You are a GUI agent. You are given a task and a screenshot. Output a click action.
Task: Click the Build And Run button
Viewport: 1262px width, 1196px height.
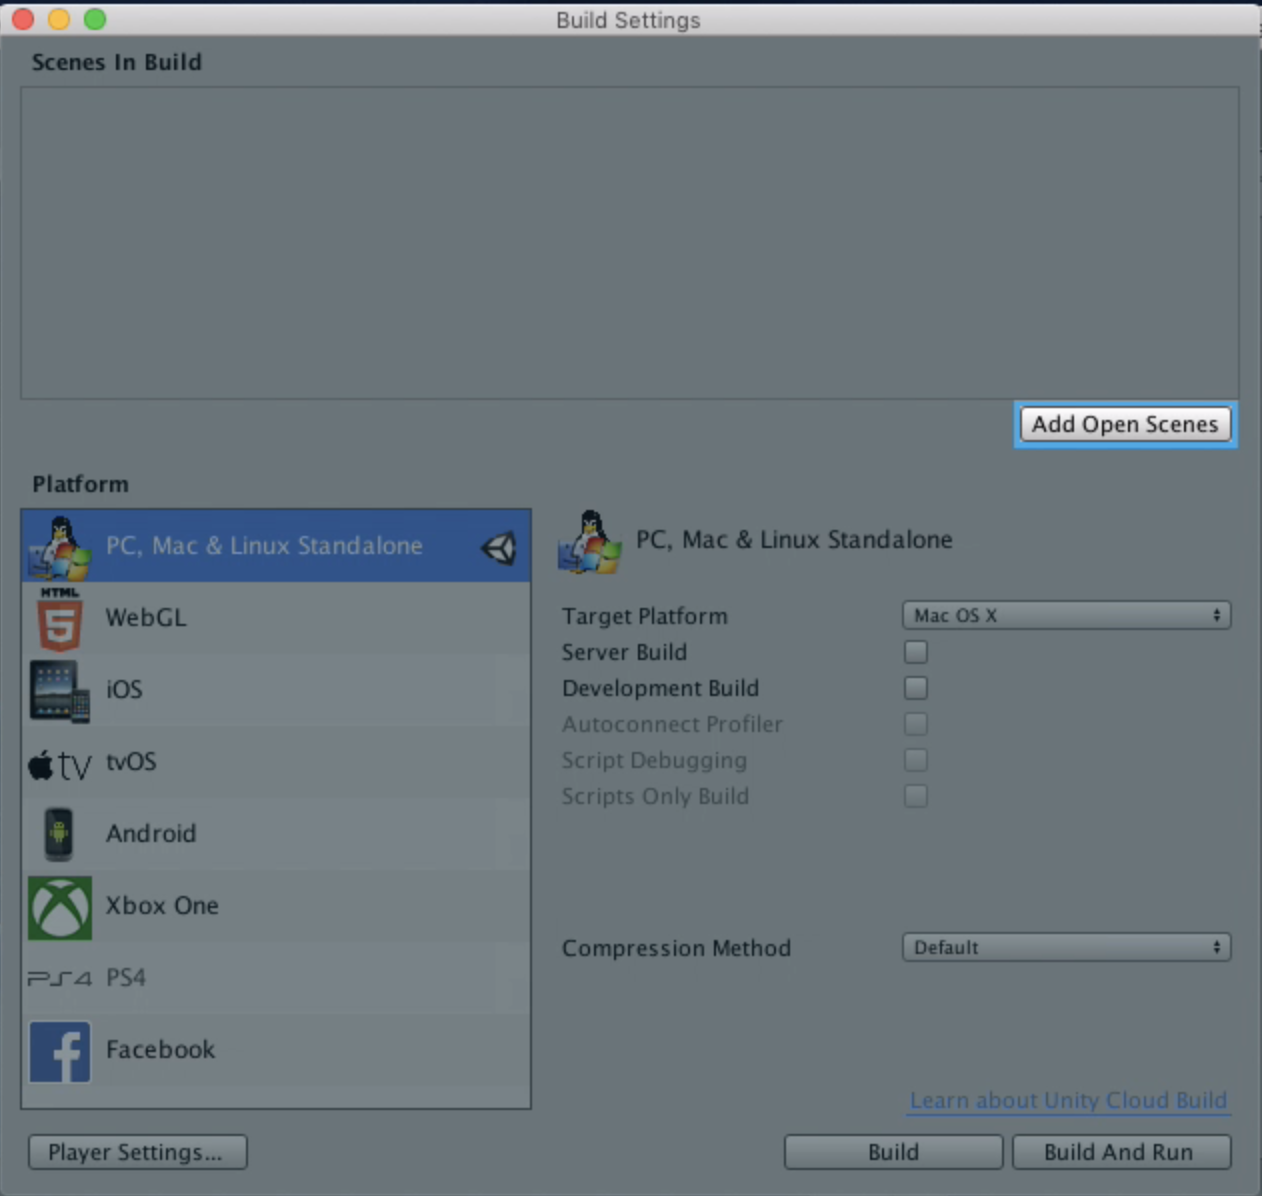pos(1121,1152)
